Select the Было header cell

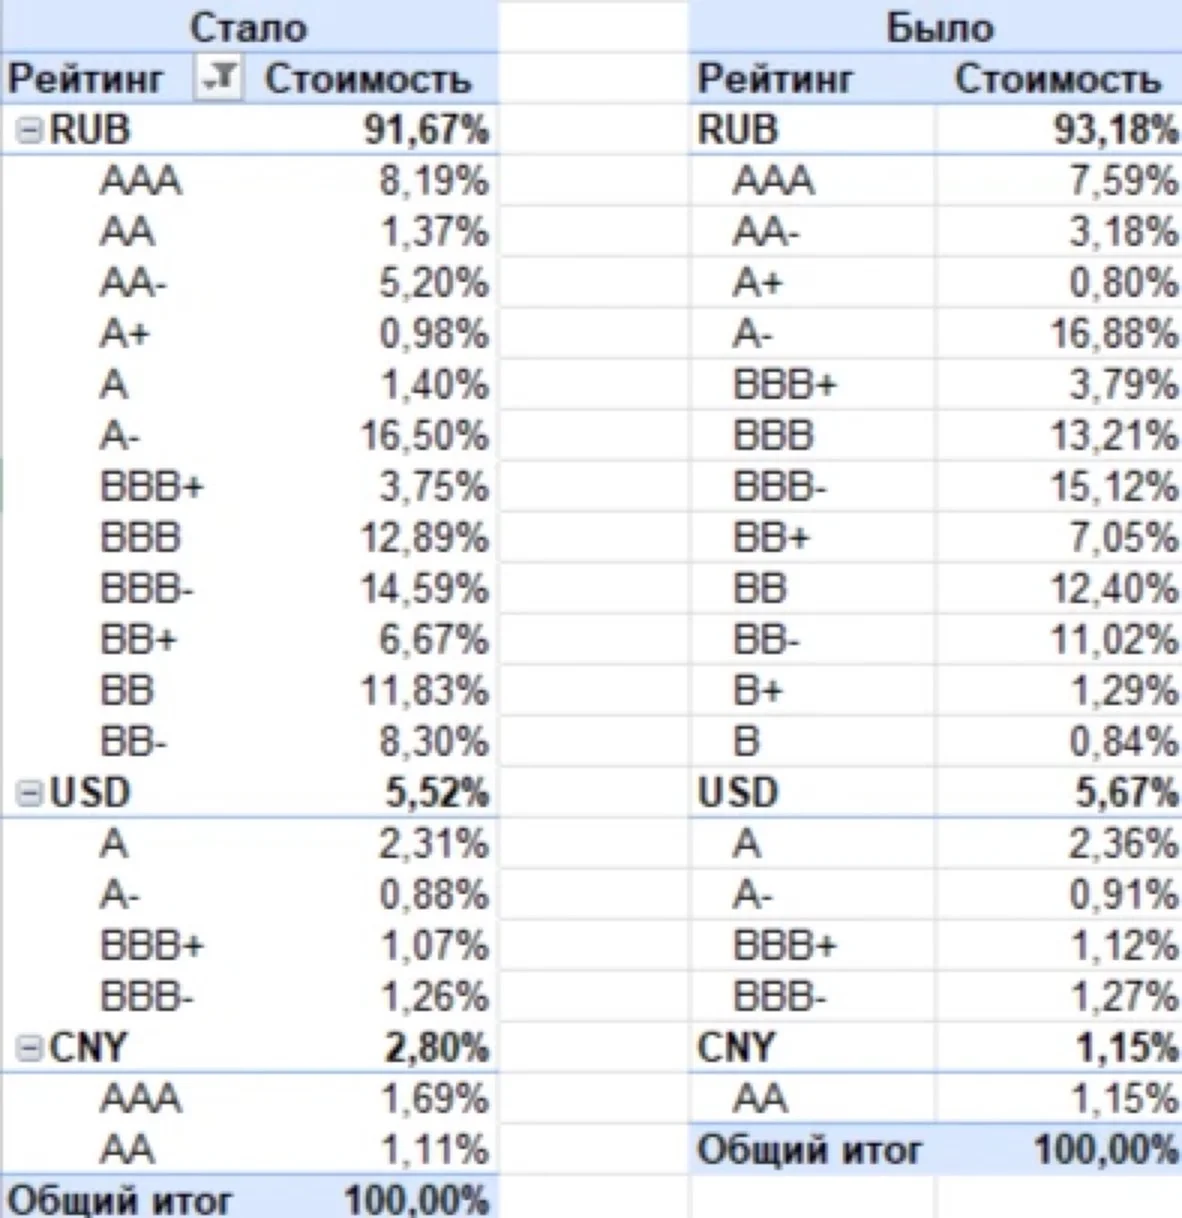[x=938, y=27]
